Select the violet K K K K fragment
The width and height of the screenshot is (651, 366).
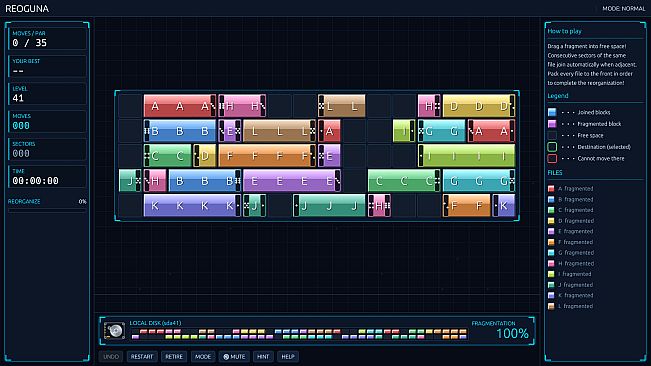pos(192,205)
